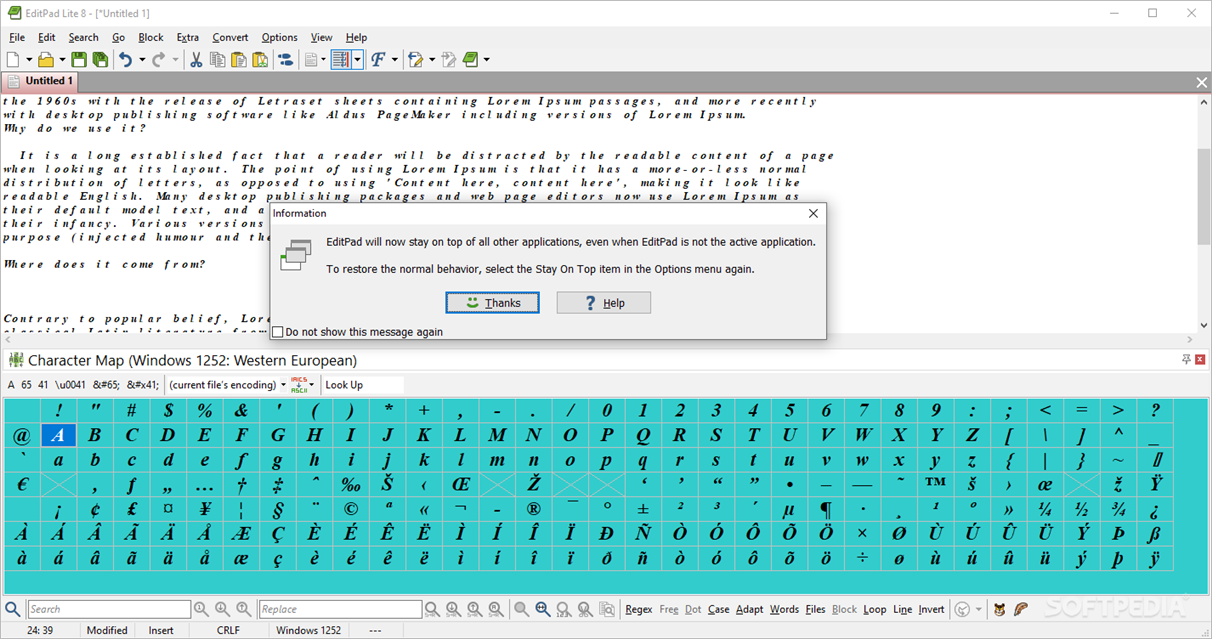Expand the Open file dropdown arrow
Image resolution: width=1212 pixels, height=639 pixels.
coord(61,59)
